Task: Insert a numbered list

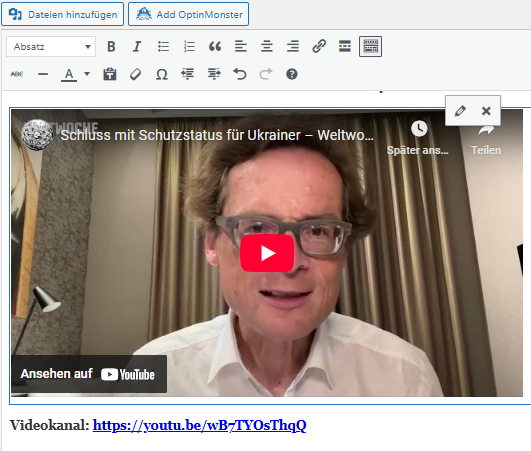Action: pos(189,46)
